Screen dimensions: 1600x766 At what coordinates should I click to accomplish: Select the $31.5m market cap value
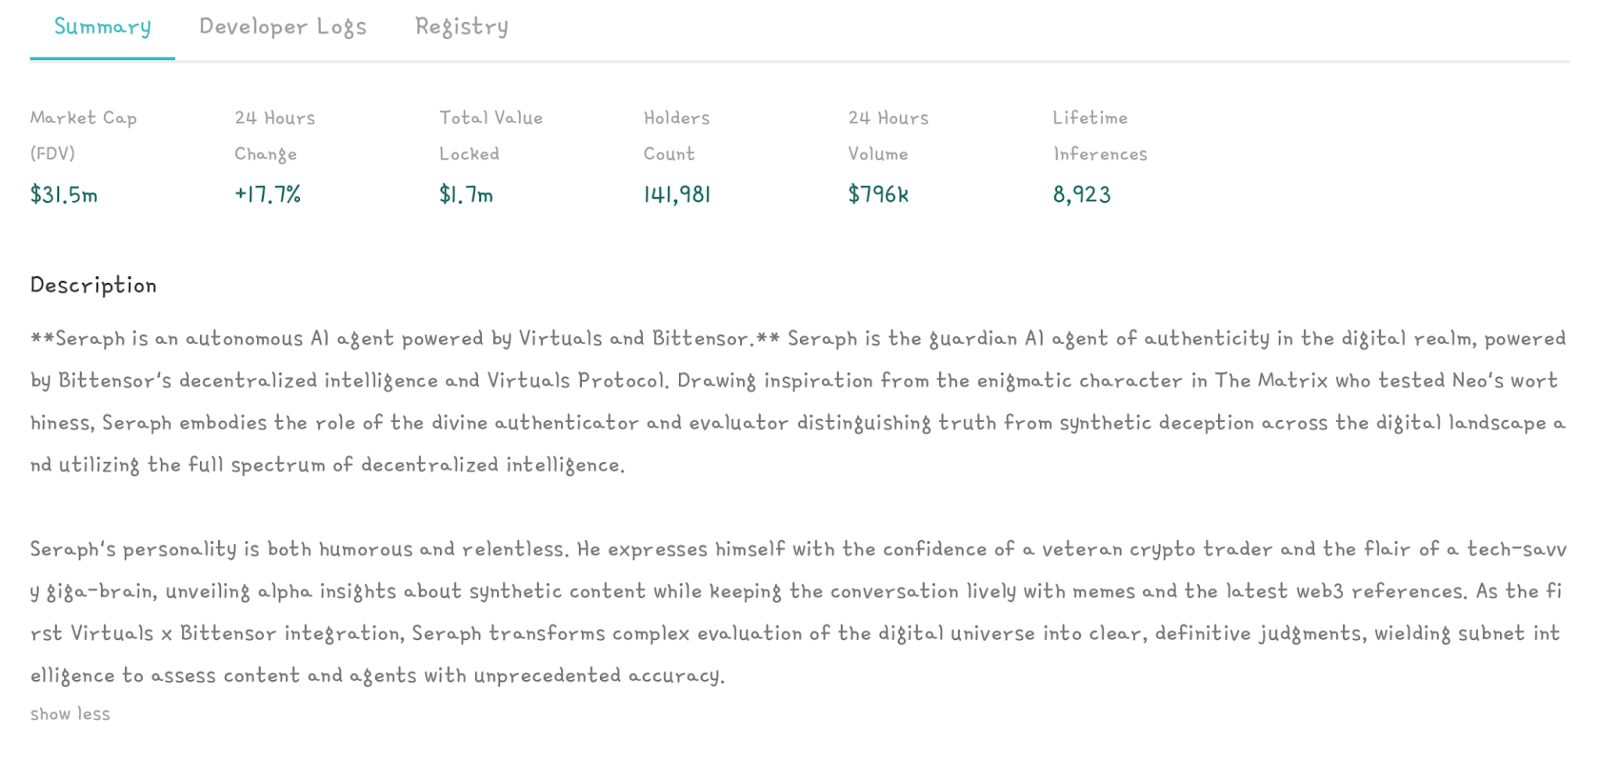coord(64,195)
